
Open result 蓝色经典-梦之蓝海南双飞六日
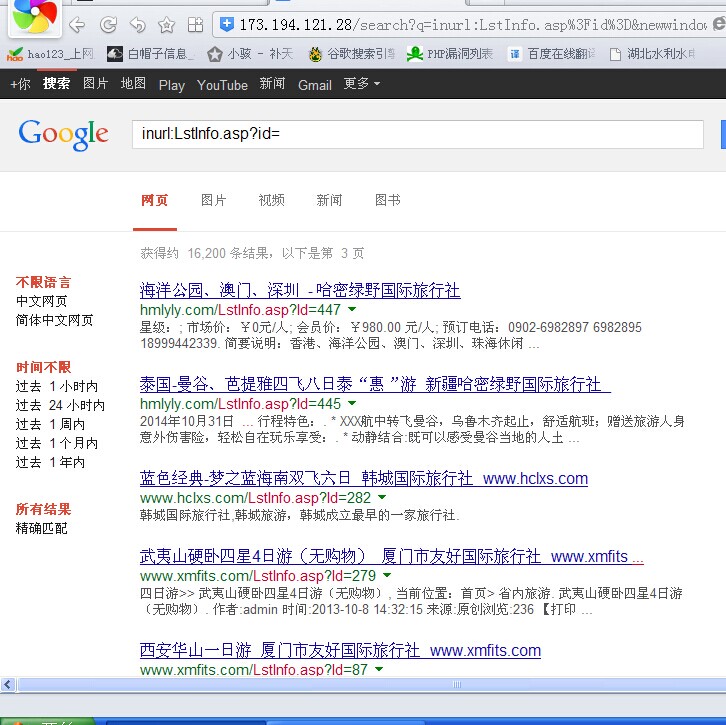pos(363,479)
